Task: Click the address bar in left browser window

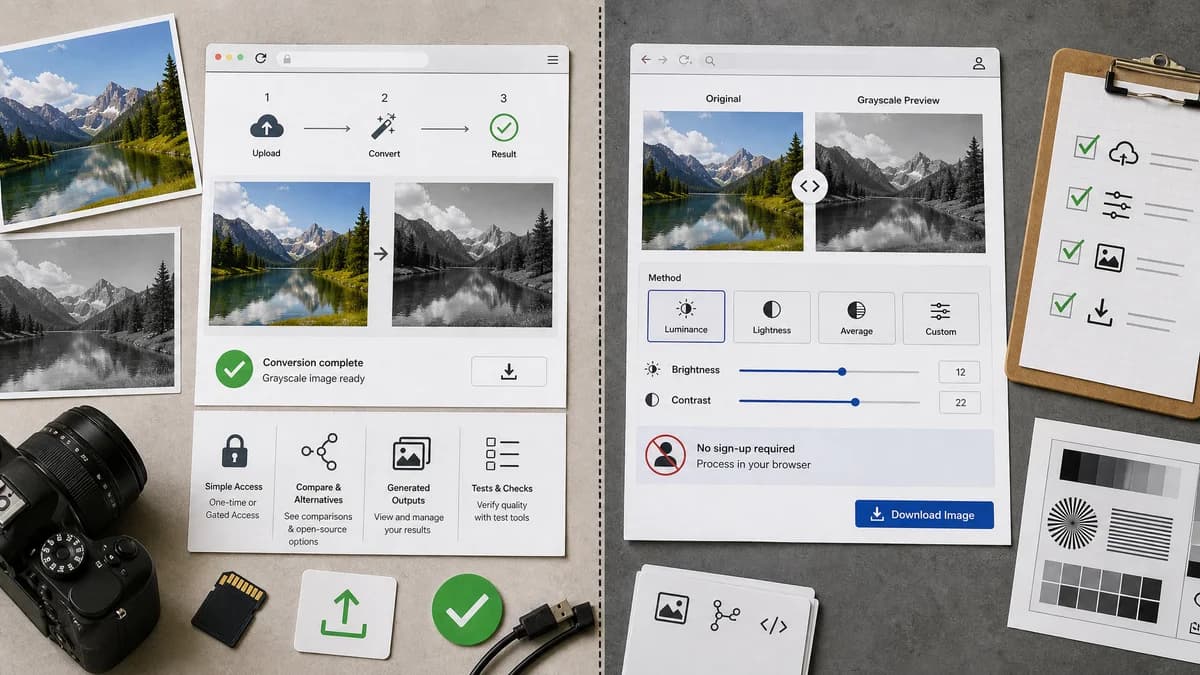Action: [x=353, y=60]
